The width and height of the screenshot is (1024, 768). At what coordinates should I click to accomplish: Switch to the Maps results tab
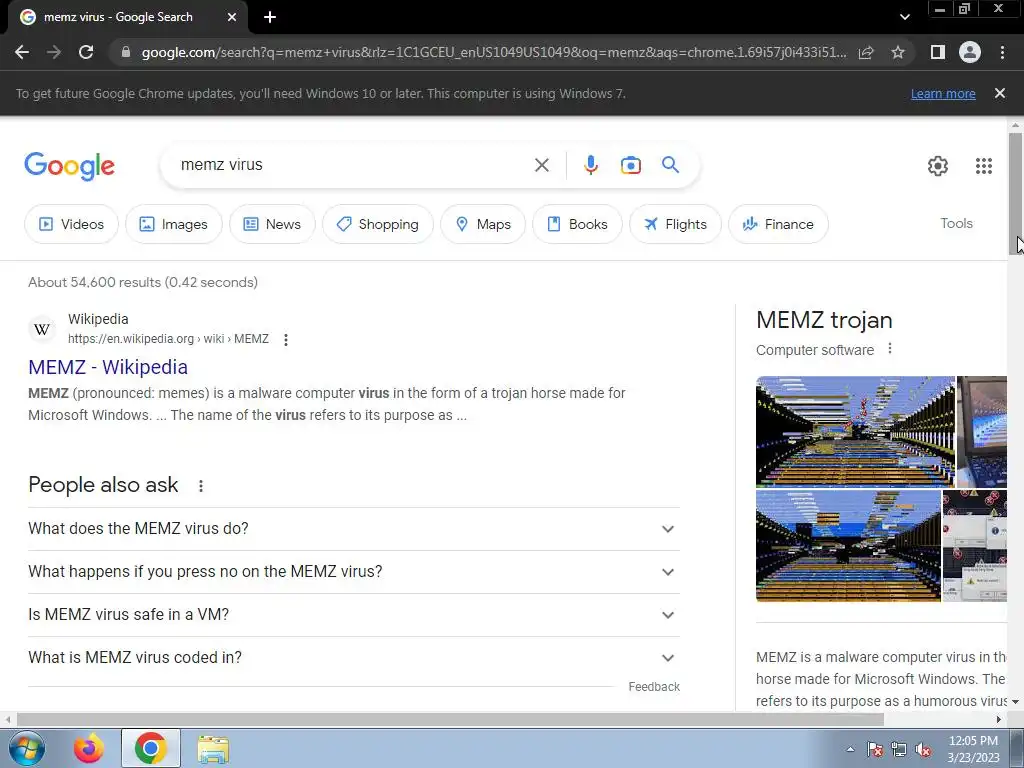(483, 224)
